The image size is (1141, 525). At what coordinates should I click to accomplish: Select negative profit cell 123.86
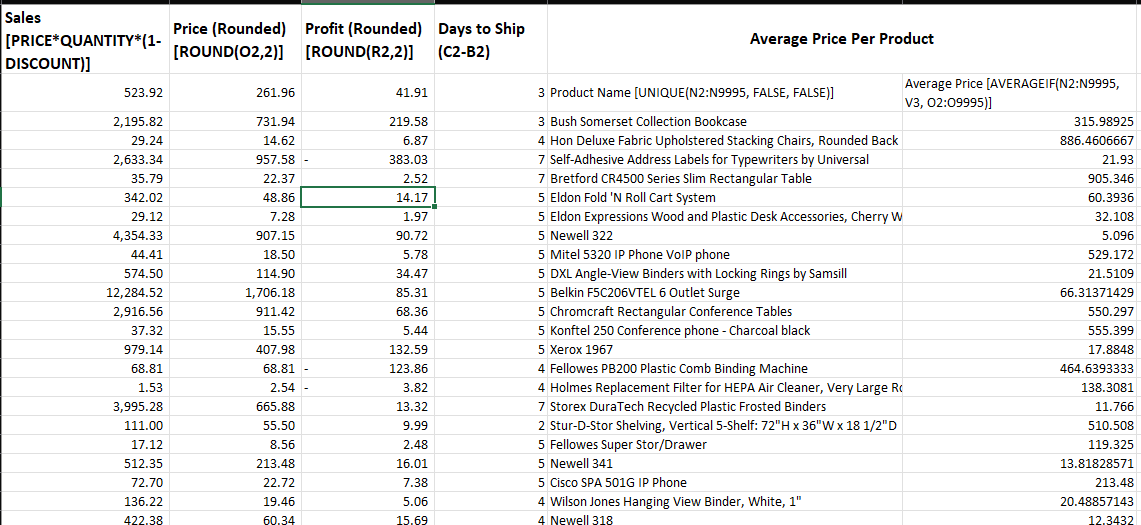pyautogui.click(x=367, y=368)
